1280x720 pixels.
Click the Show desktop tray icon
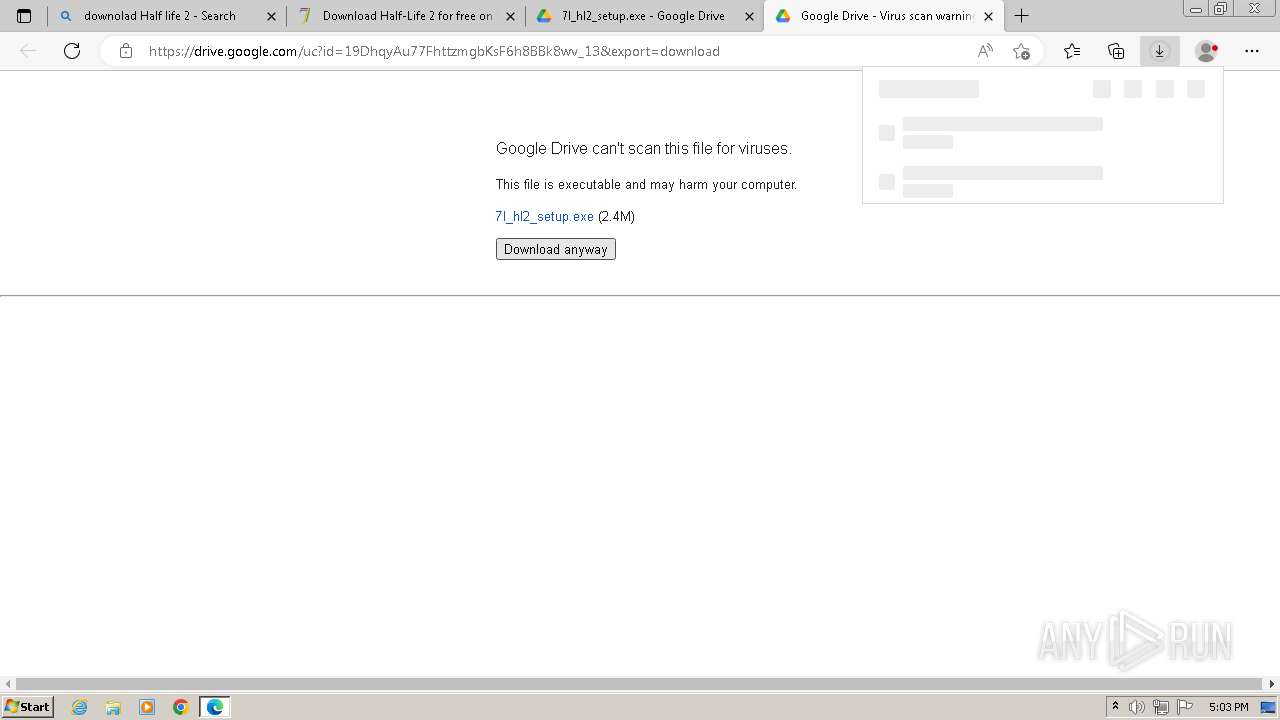pyautogui.click(x=1268, y=707)
